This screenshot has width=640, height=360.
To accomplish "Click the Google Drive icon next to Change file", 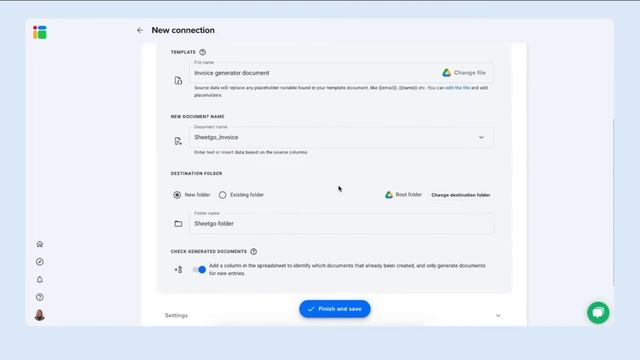I will pyautogui.click(x=447, y=73).
